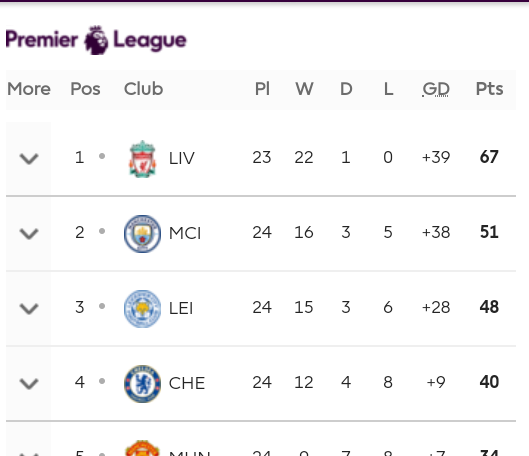Open the MCI club link
Image resolution: width=529 pixels, height=456 pixels.
[185, 233]
